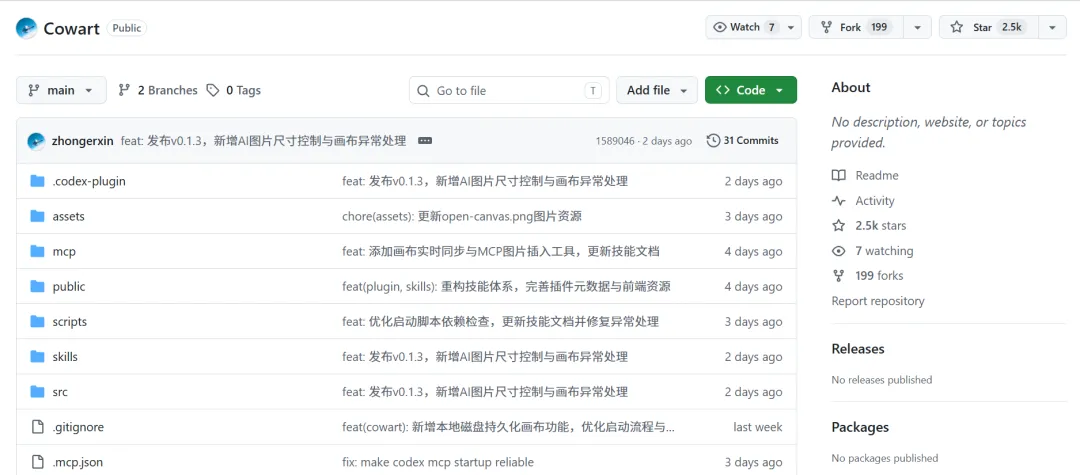
Task: Click the Fork 199 button
Action: point(858,28)
